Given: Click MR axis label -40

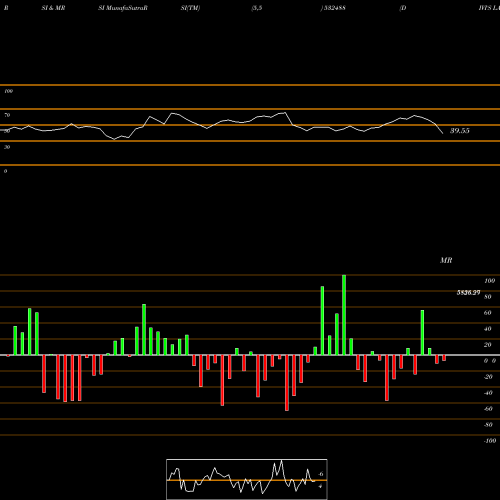Looking at the screenshot, I should (488, 393).
